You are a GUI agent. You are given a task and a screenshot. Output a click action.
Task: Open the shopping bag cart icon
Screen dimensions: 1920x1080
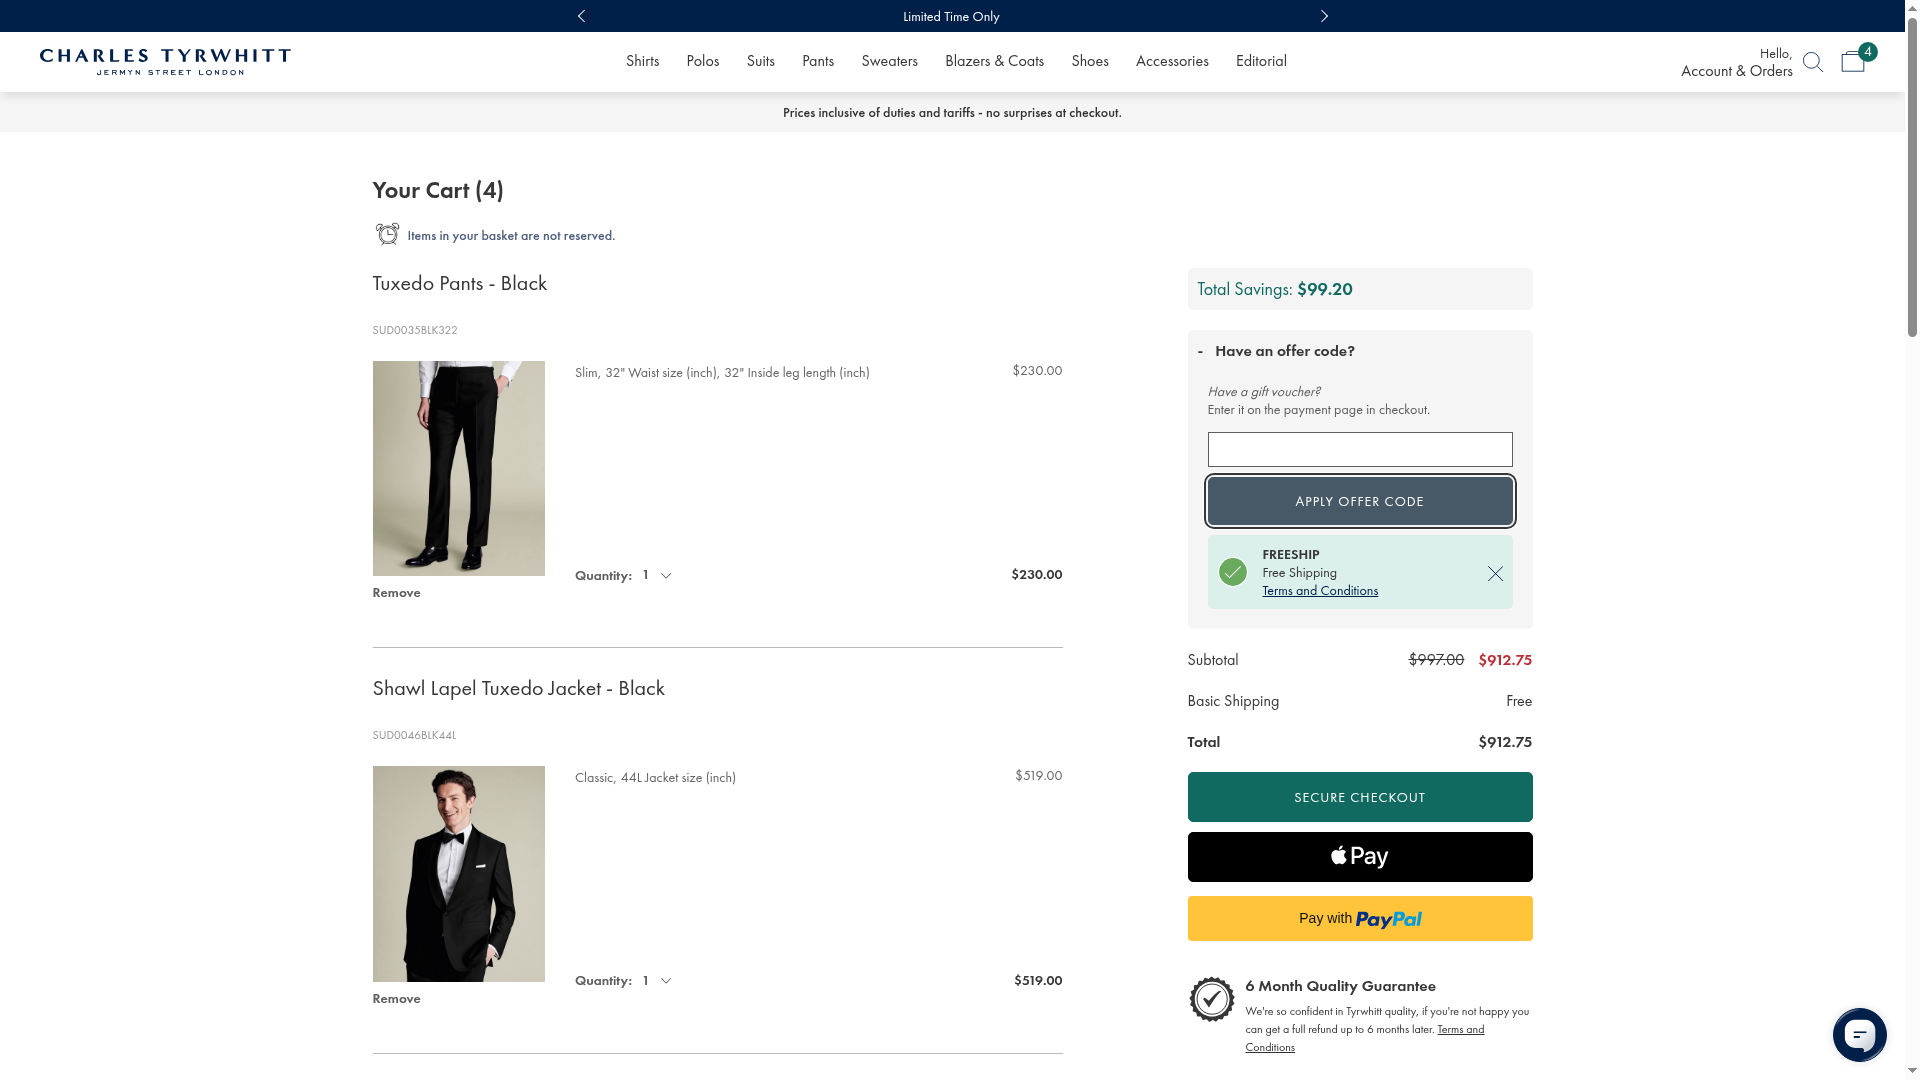(x=1853, y=61)
